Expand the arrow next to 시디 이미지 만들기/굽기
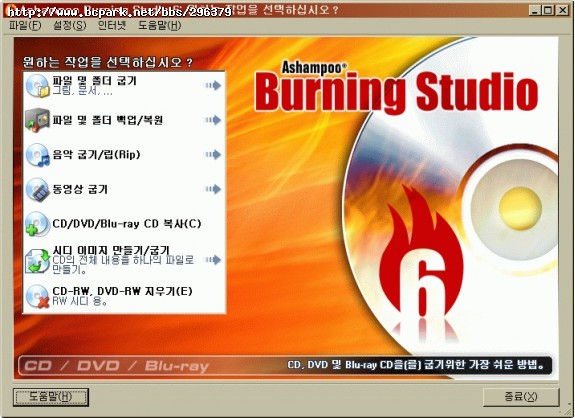575x418 pixels. (213, 260)
